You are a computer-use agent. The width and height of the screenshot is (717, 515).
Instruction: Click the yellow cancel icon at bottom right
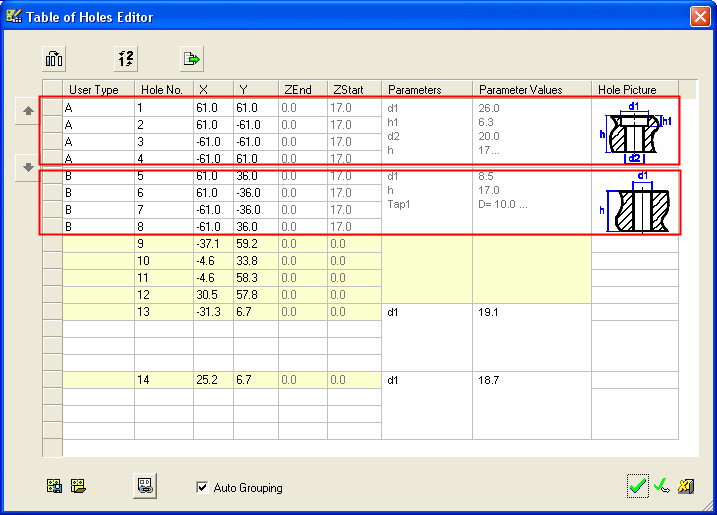pos(687,486)
